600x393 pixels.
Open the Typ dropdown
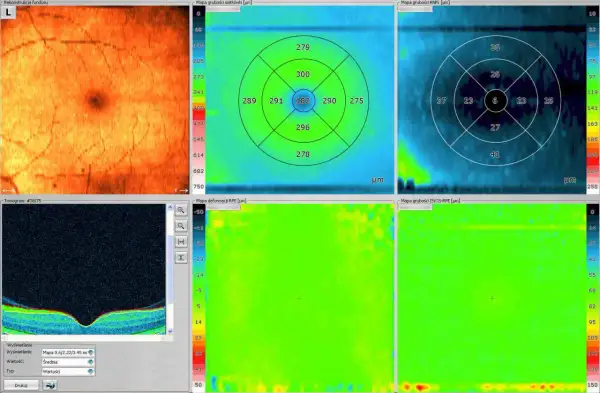pyautogui.click(x=68, y=371)
